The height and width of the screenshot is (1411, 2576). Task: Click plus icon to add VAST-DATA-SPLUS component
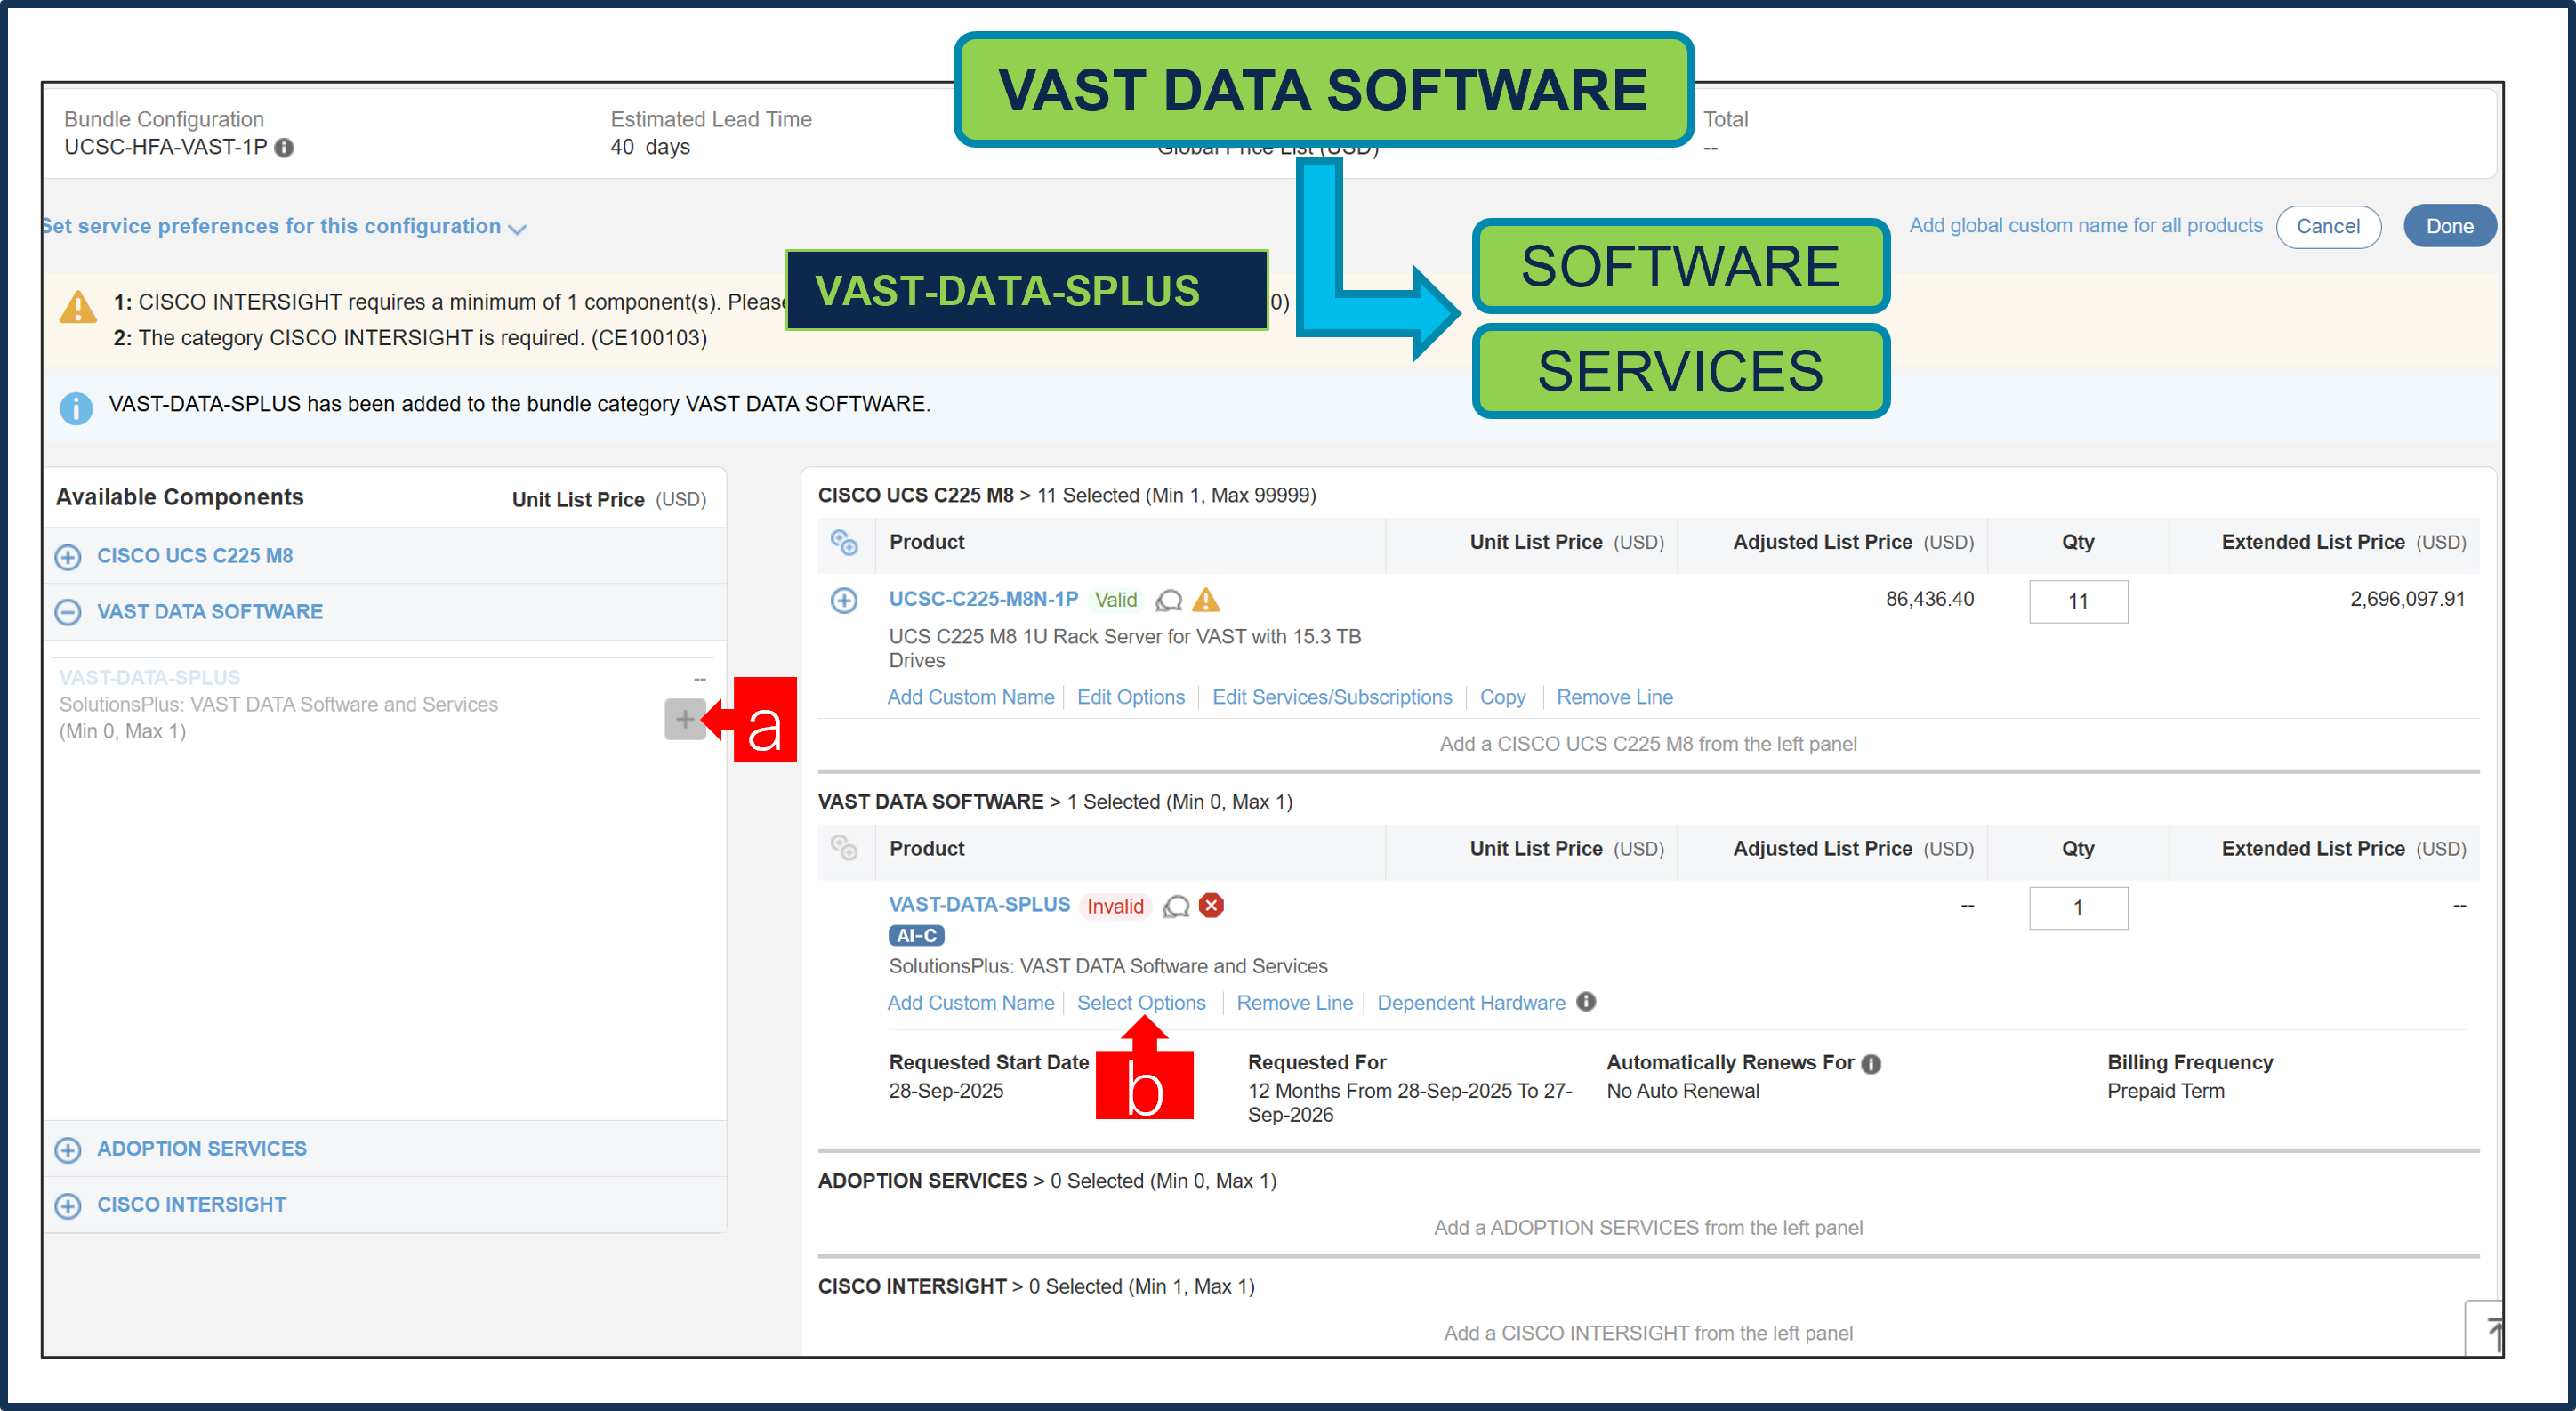coord(684,720)
